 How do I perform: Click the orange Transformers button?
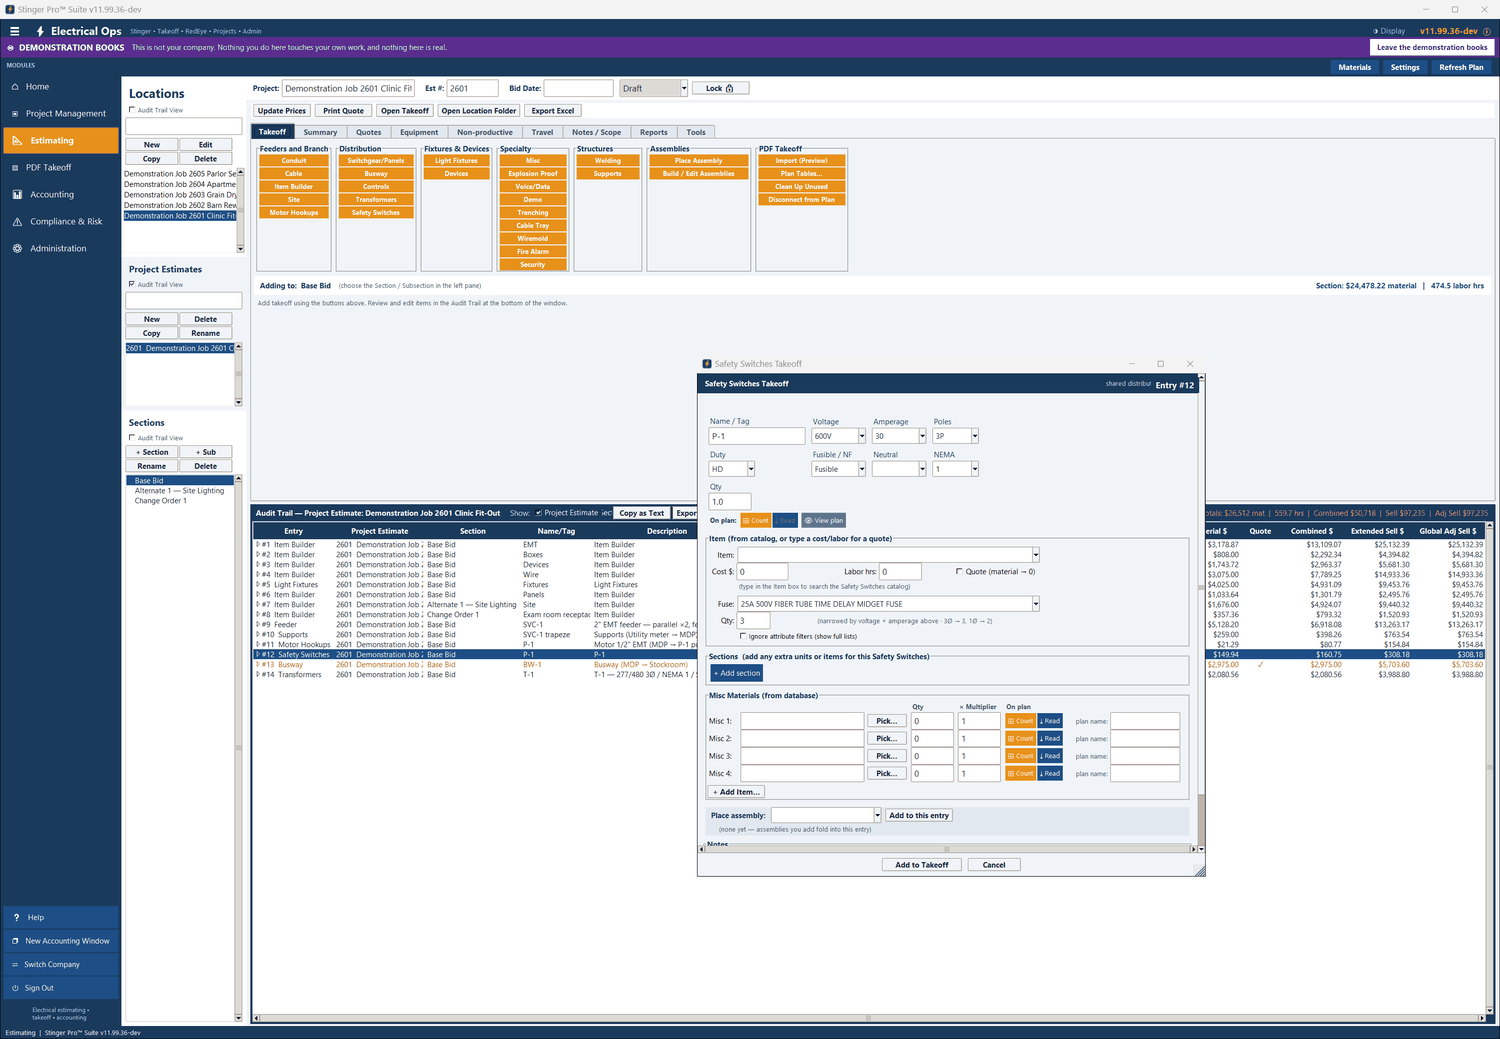376,200
